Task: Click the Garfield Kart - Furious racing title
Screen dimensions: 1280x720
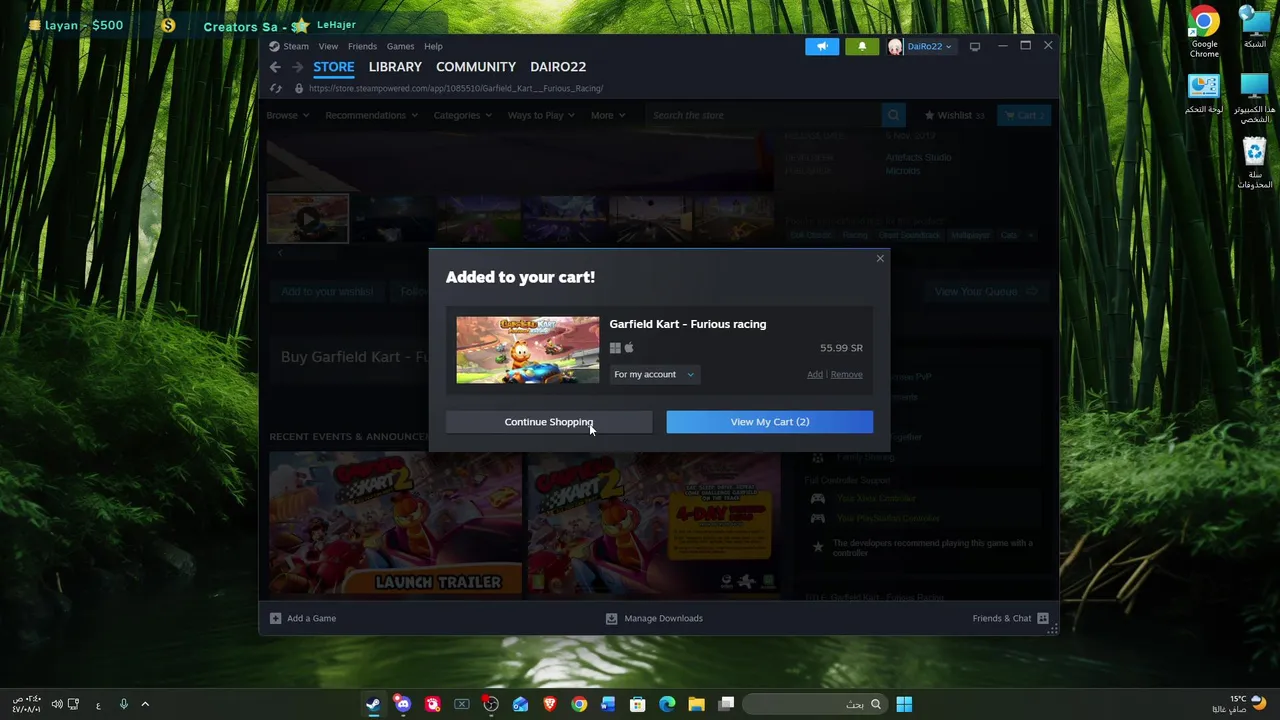Action: point(688,324)
